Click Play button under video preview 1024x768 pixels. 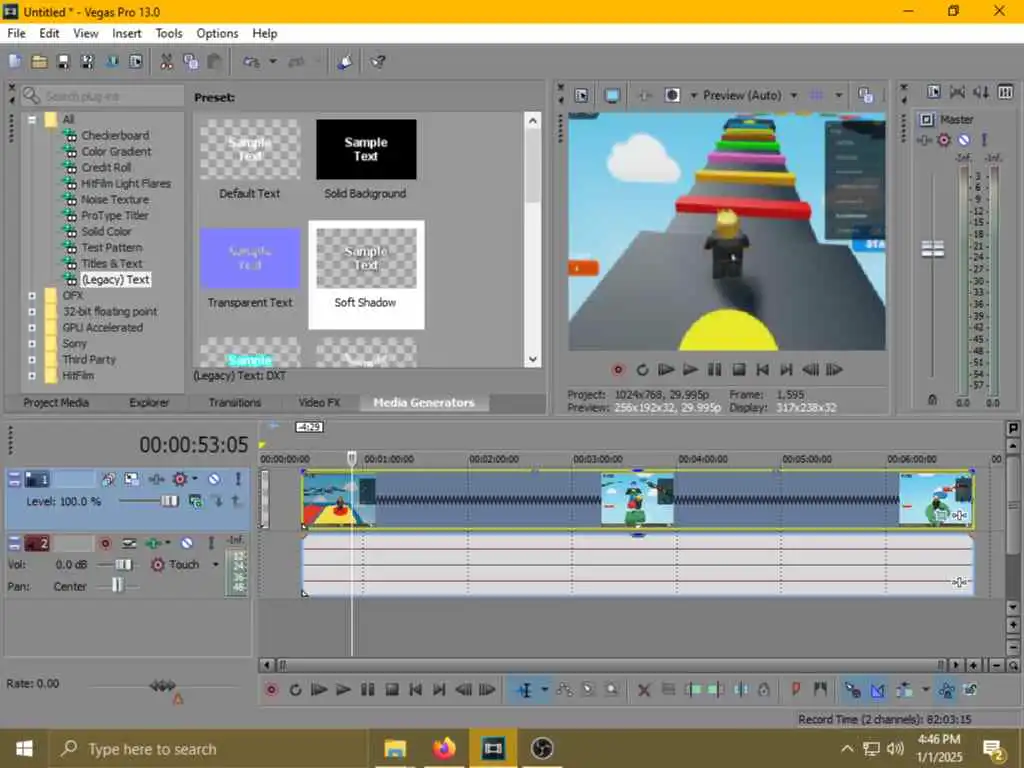click(690, 370)
